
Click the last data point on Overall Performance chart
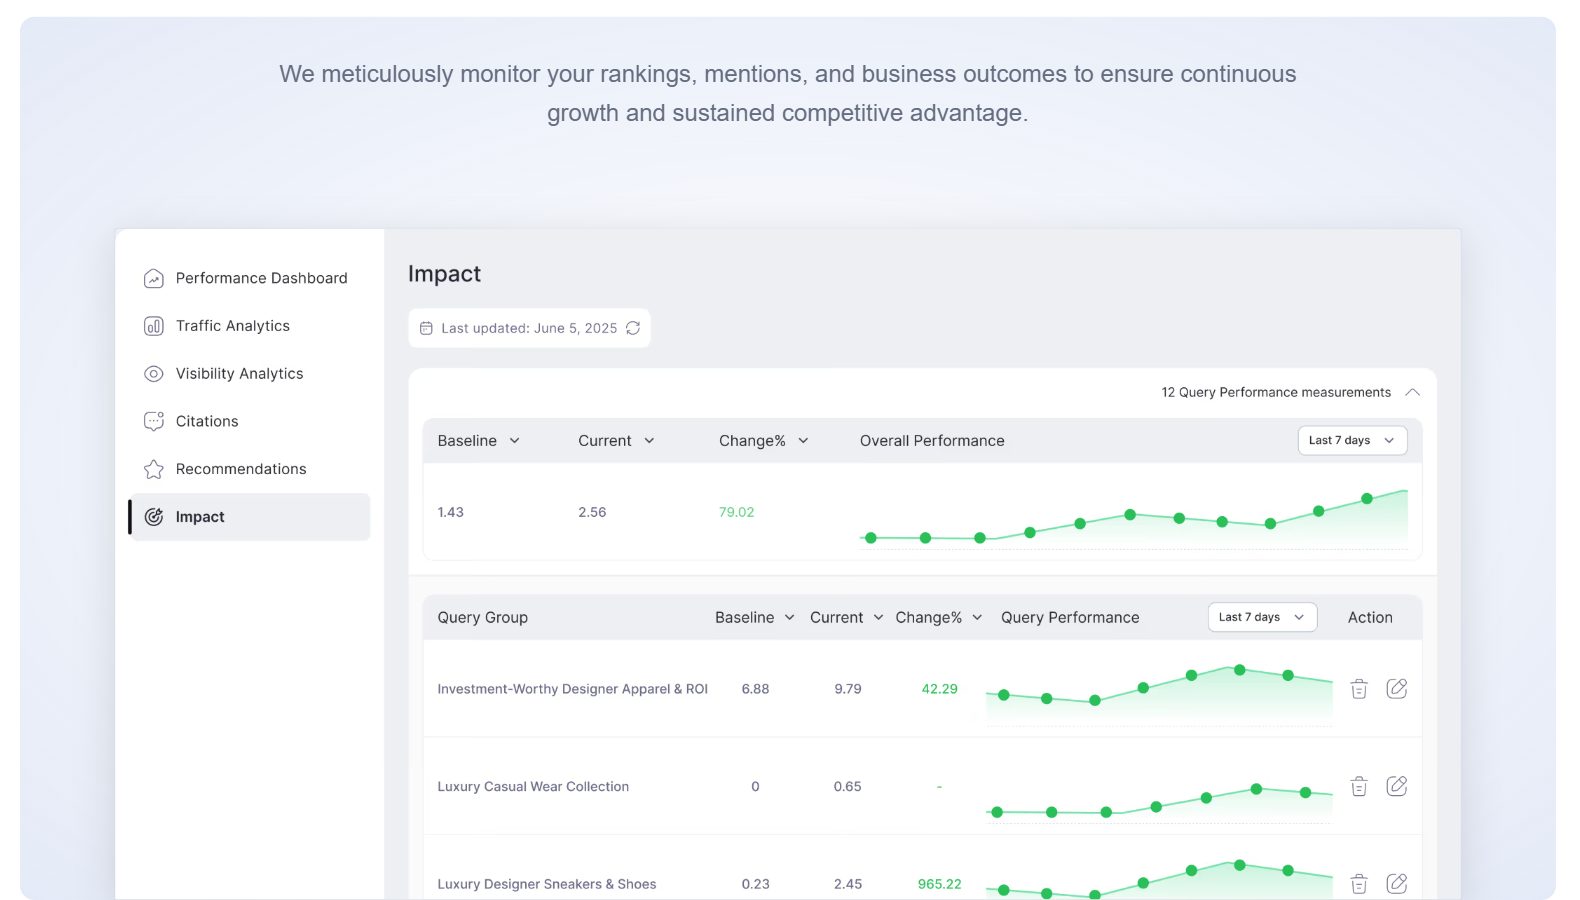point(1366,498)
